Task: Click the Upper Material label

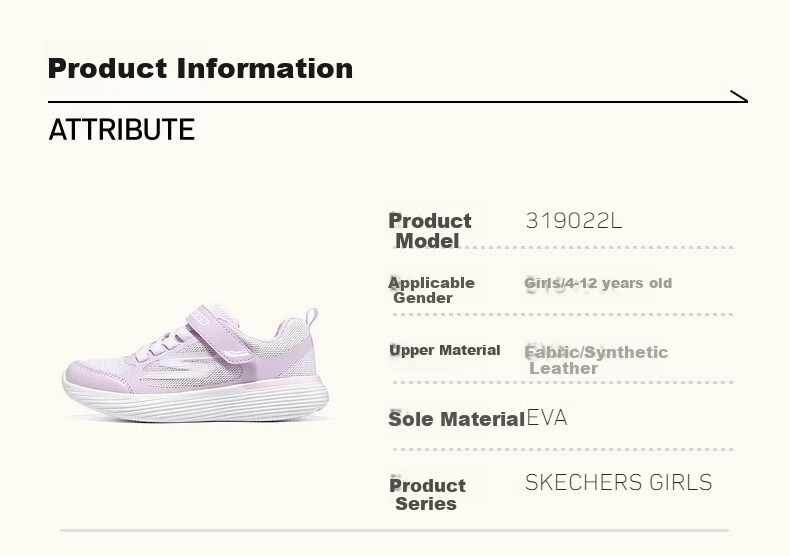Action: coord(444,350)
